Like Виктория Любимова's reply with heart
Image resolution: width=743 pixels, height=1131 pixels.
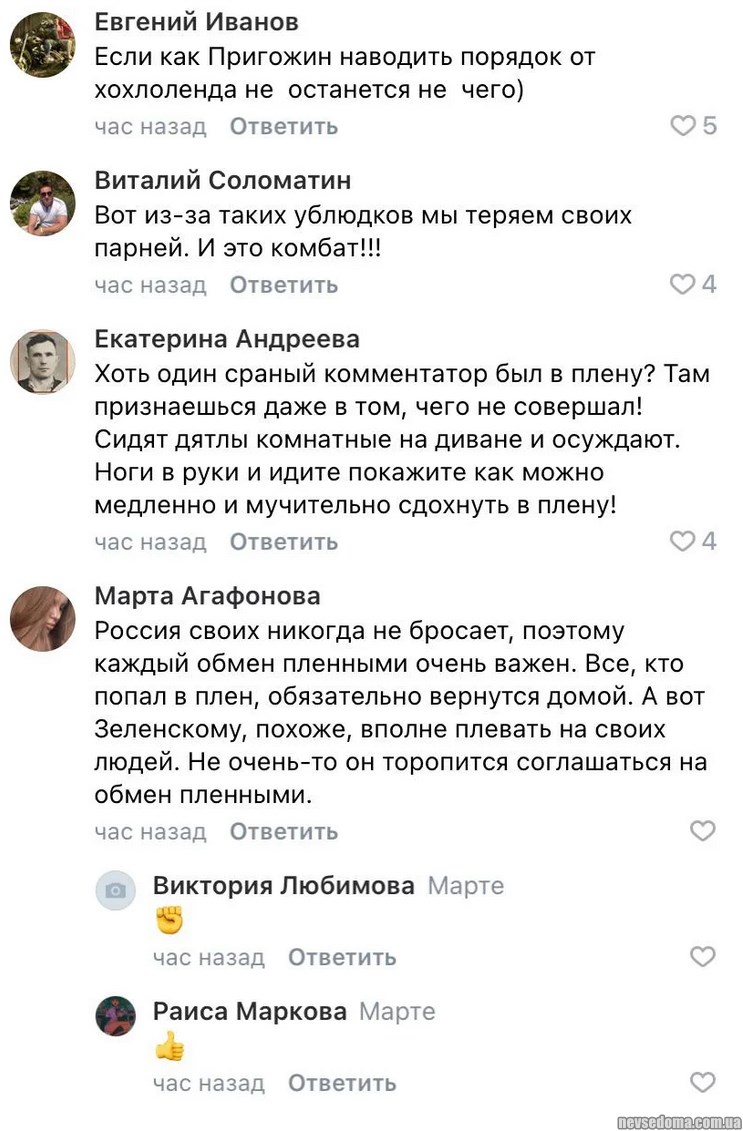(x=704, y=957)
